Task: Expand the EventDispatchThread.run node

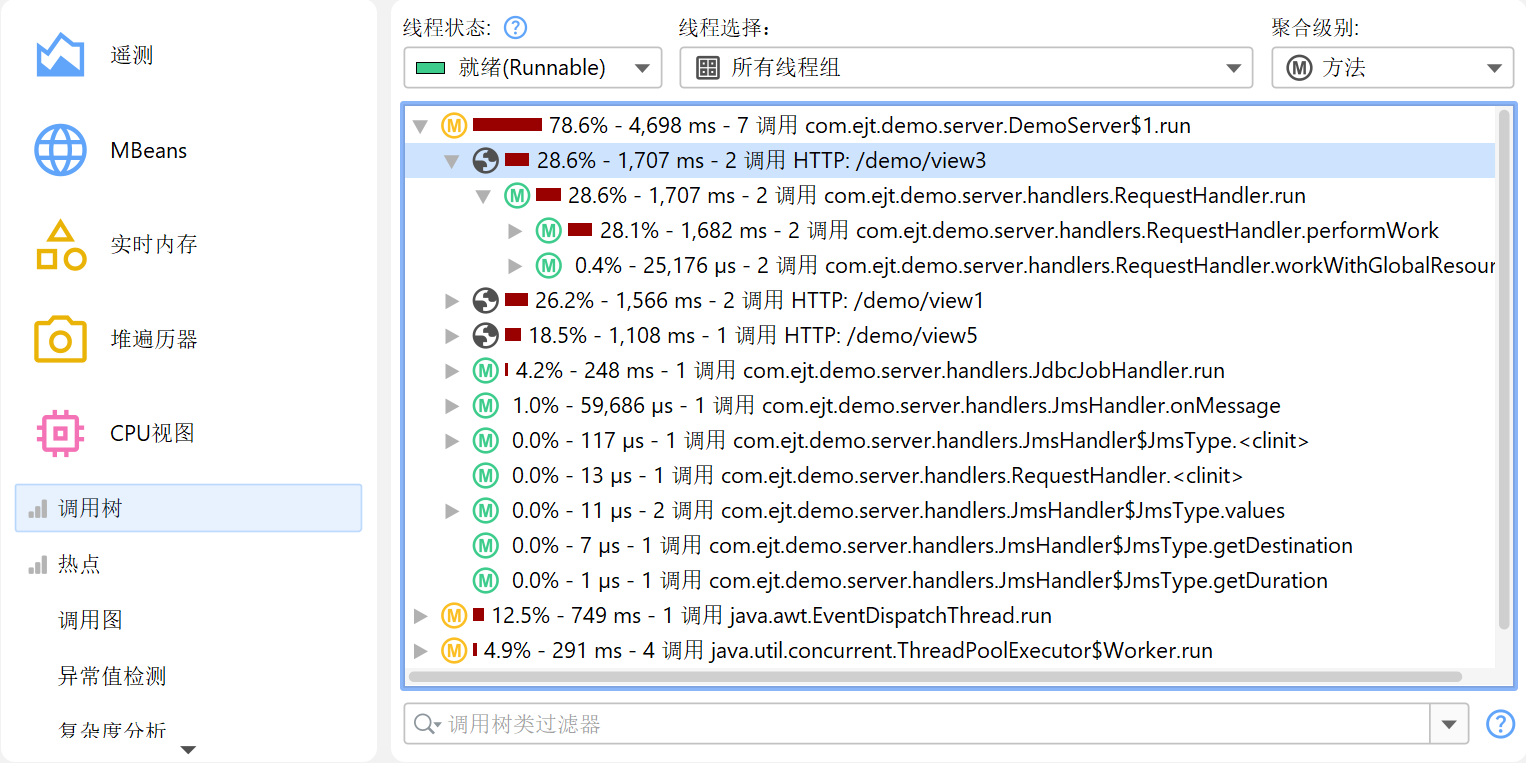Action: (x=422, y=616)
